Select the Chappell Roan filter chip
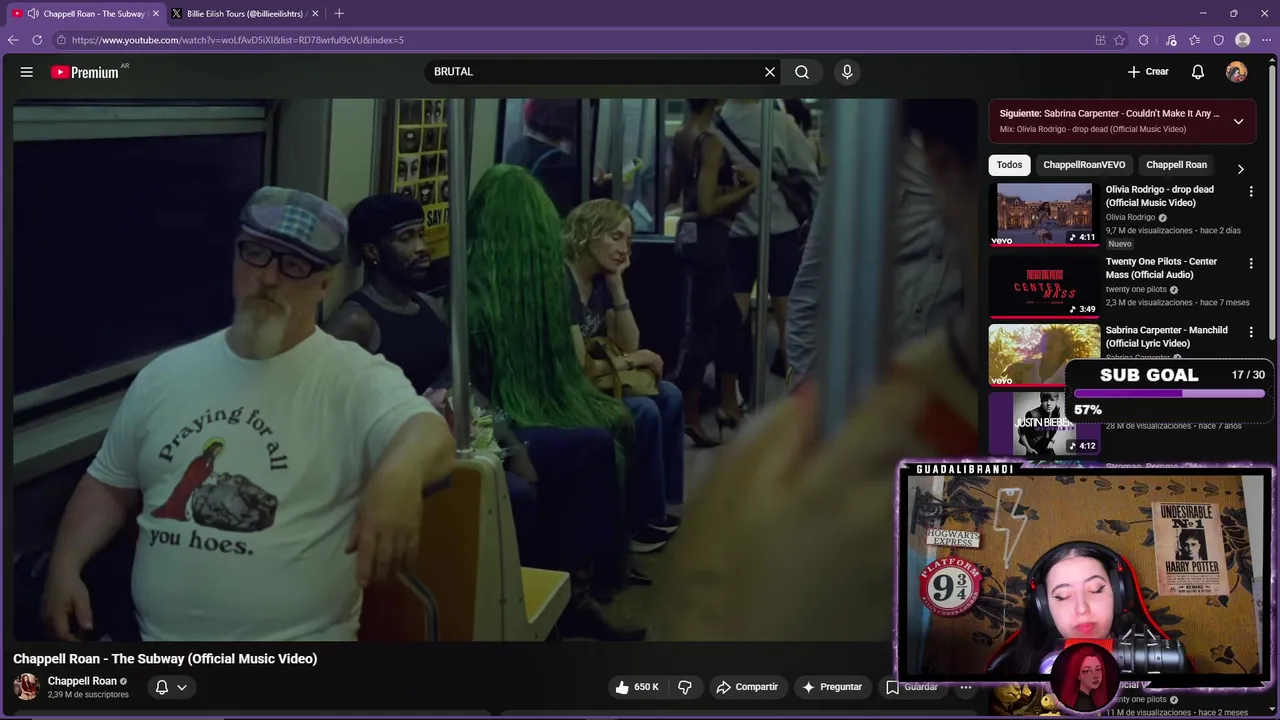 point(1176,165)
